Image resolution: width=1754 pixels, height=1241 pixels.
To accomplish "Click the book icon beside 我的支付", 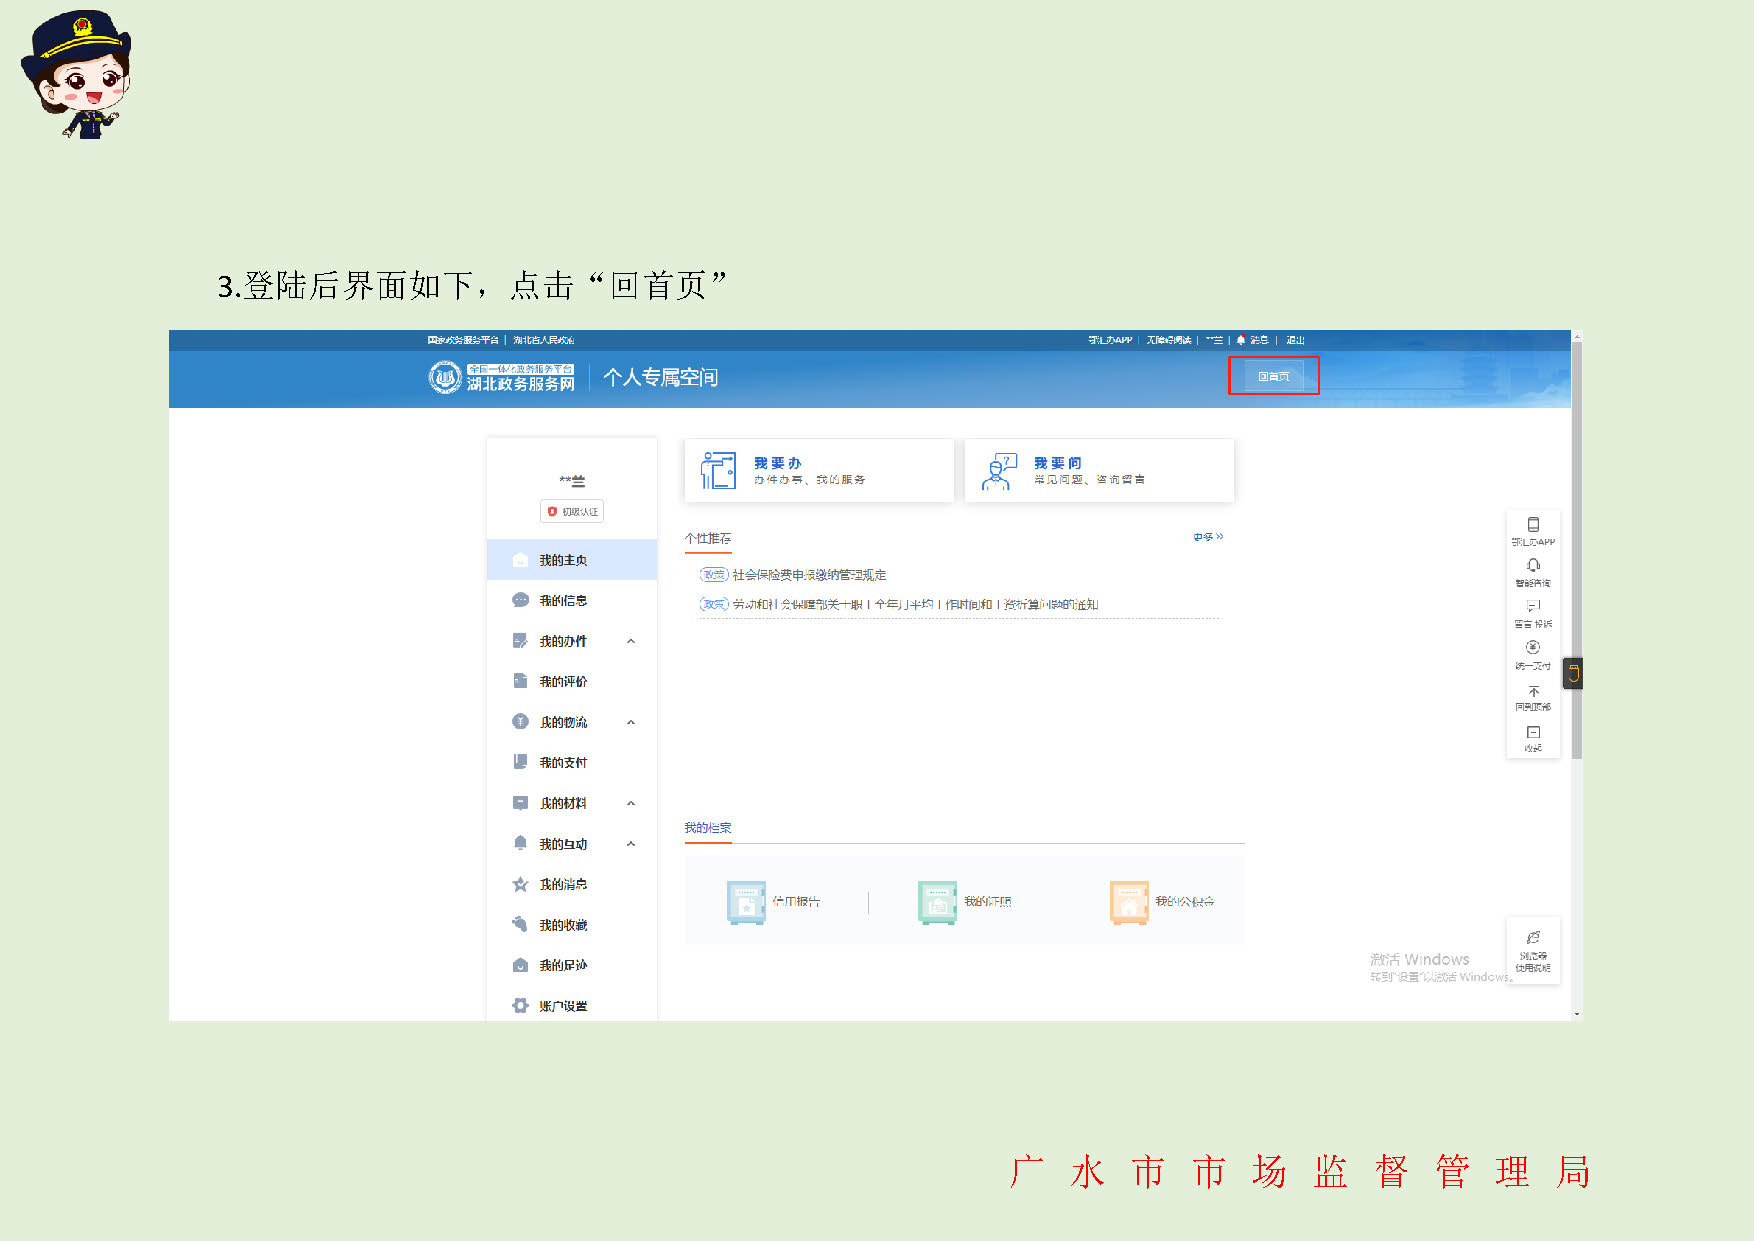I will click(x=520, y=762).
